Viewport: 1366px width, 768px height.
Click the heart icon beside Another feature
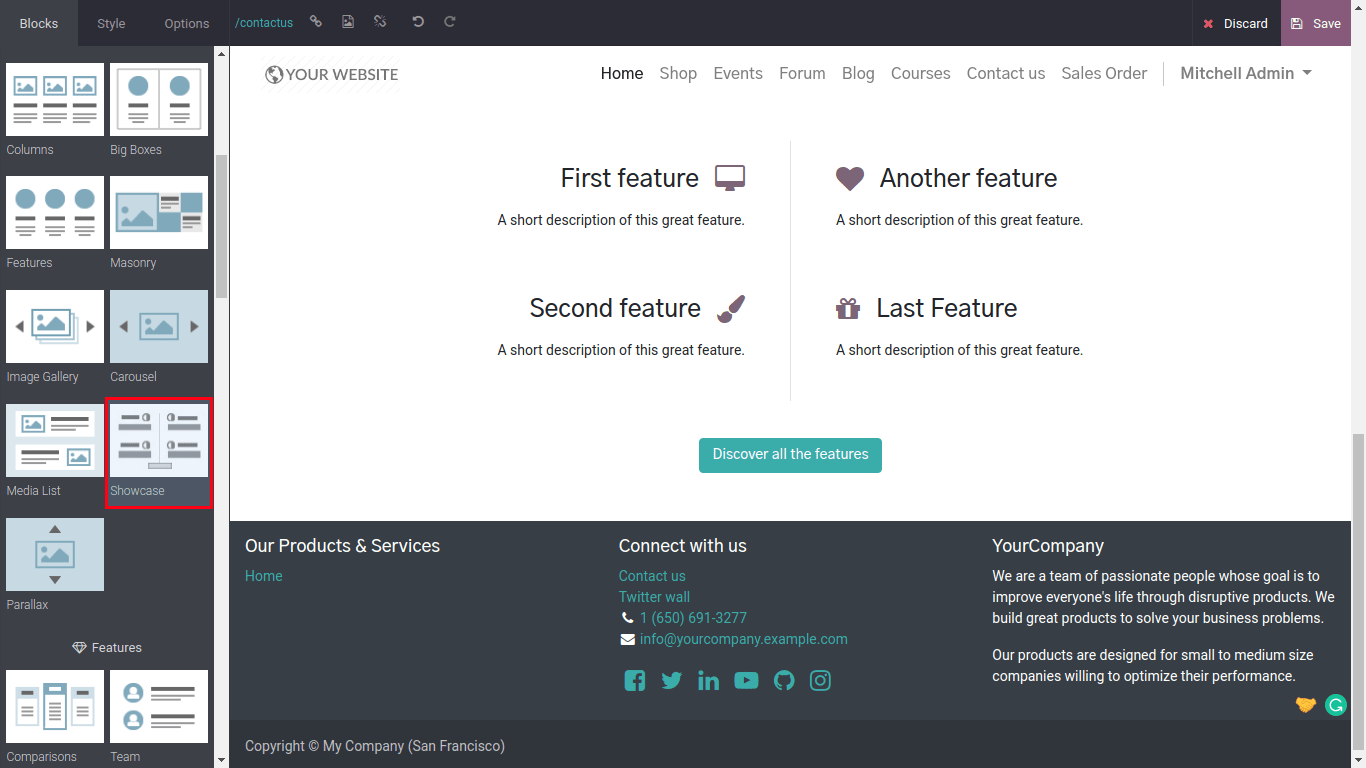coord(850,179)
